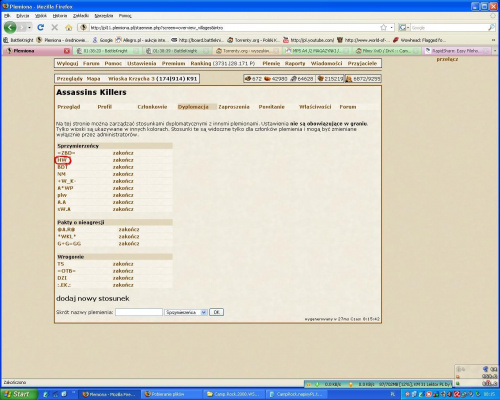Open the search engine selector dropdown
500x400 pixels.
coord(404,27)
